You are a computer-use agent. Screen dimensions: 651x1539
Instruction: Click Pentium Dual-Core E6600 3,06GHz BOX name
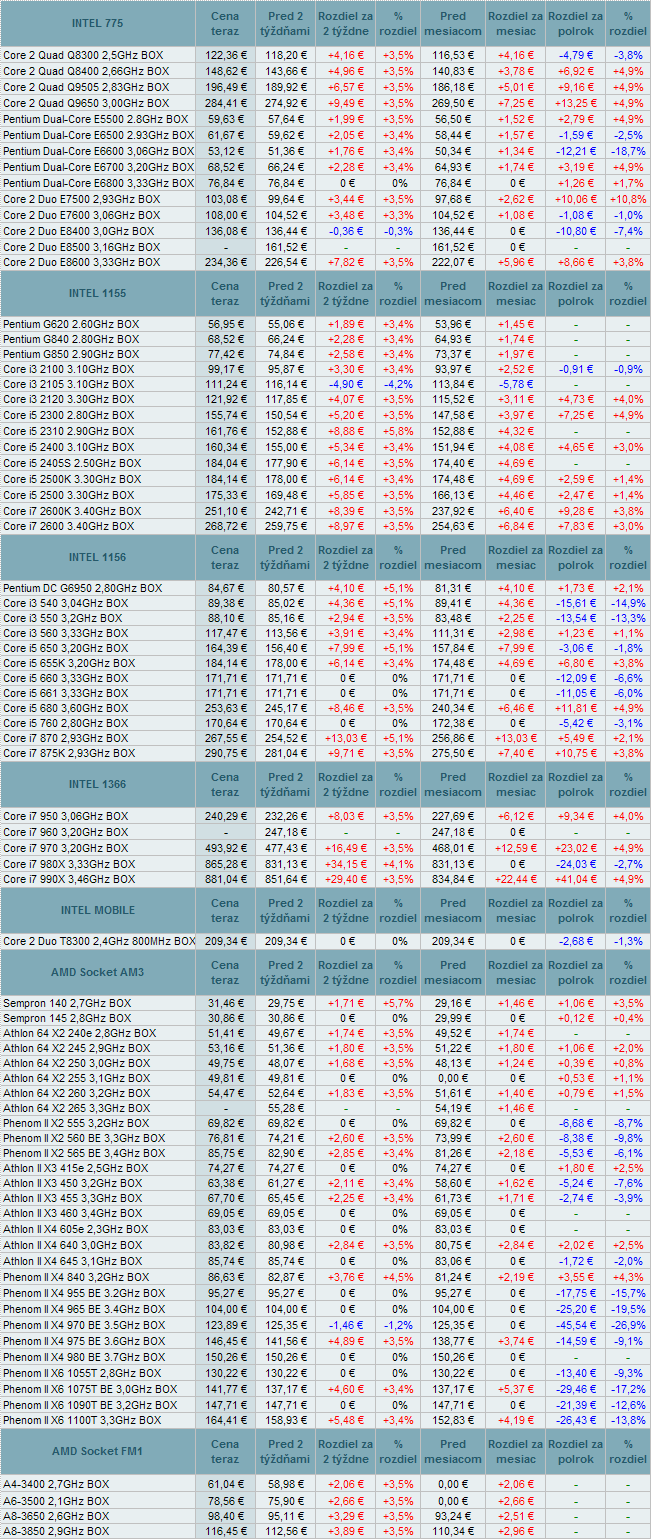click(98, 151)
